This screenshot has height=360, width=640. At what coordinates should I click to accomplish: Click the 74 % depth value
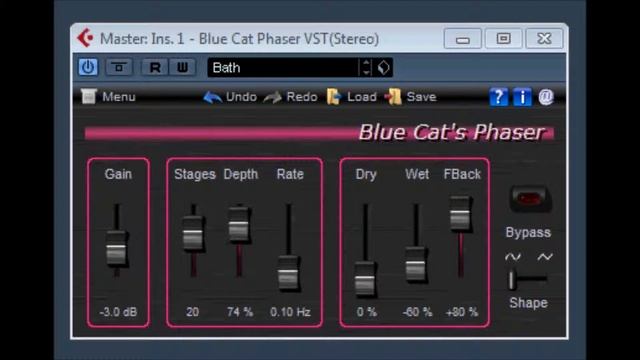[x=240, y=312]
